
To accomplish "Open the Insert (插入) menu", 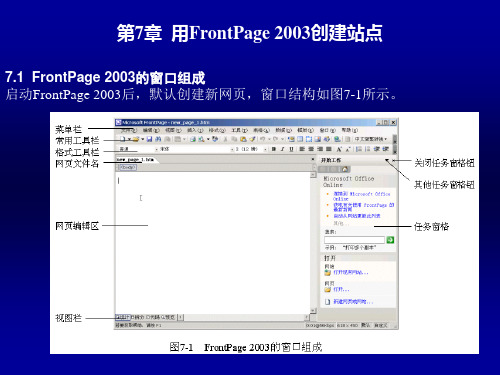I will 195,130.
